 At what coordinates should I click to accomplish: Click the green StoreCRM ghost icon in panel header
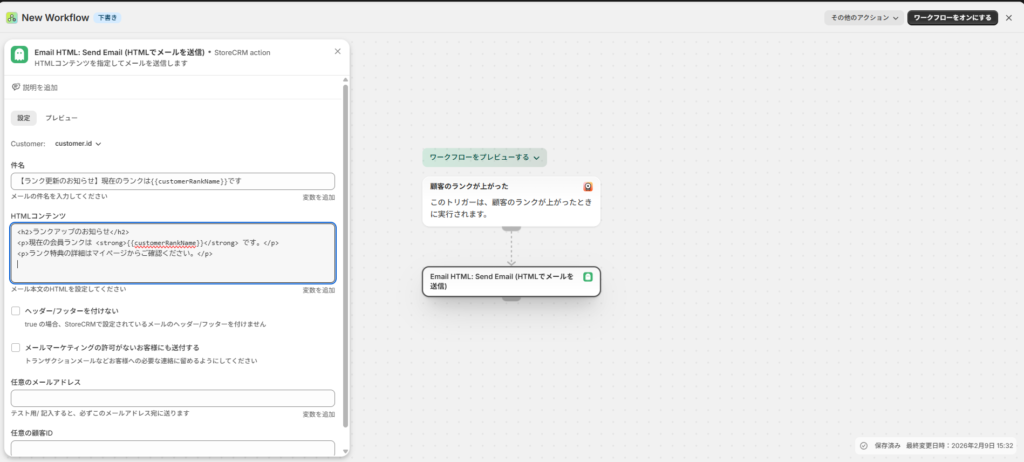[x=19, y=56]
